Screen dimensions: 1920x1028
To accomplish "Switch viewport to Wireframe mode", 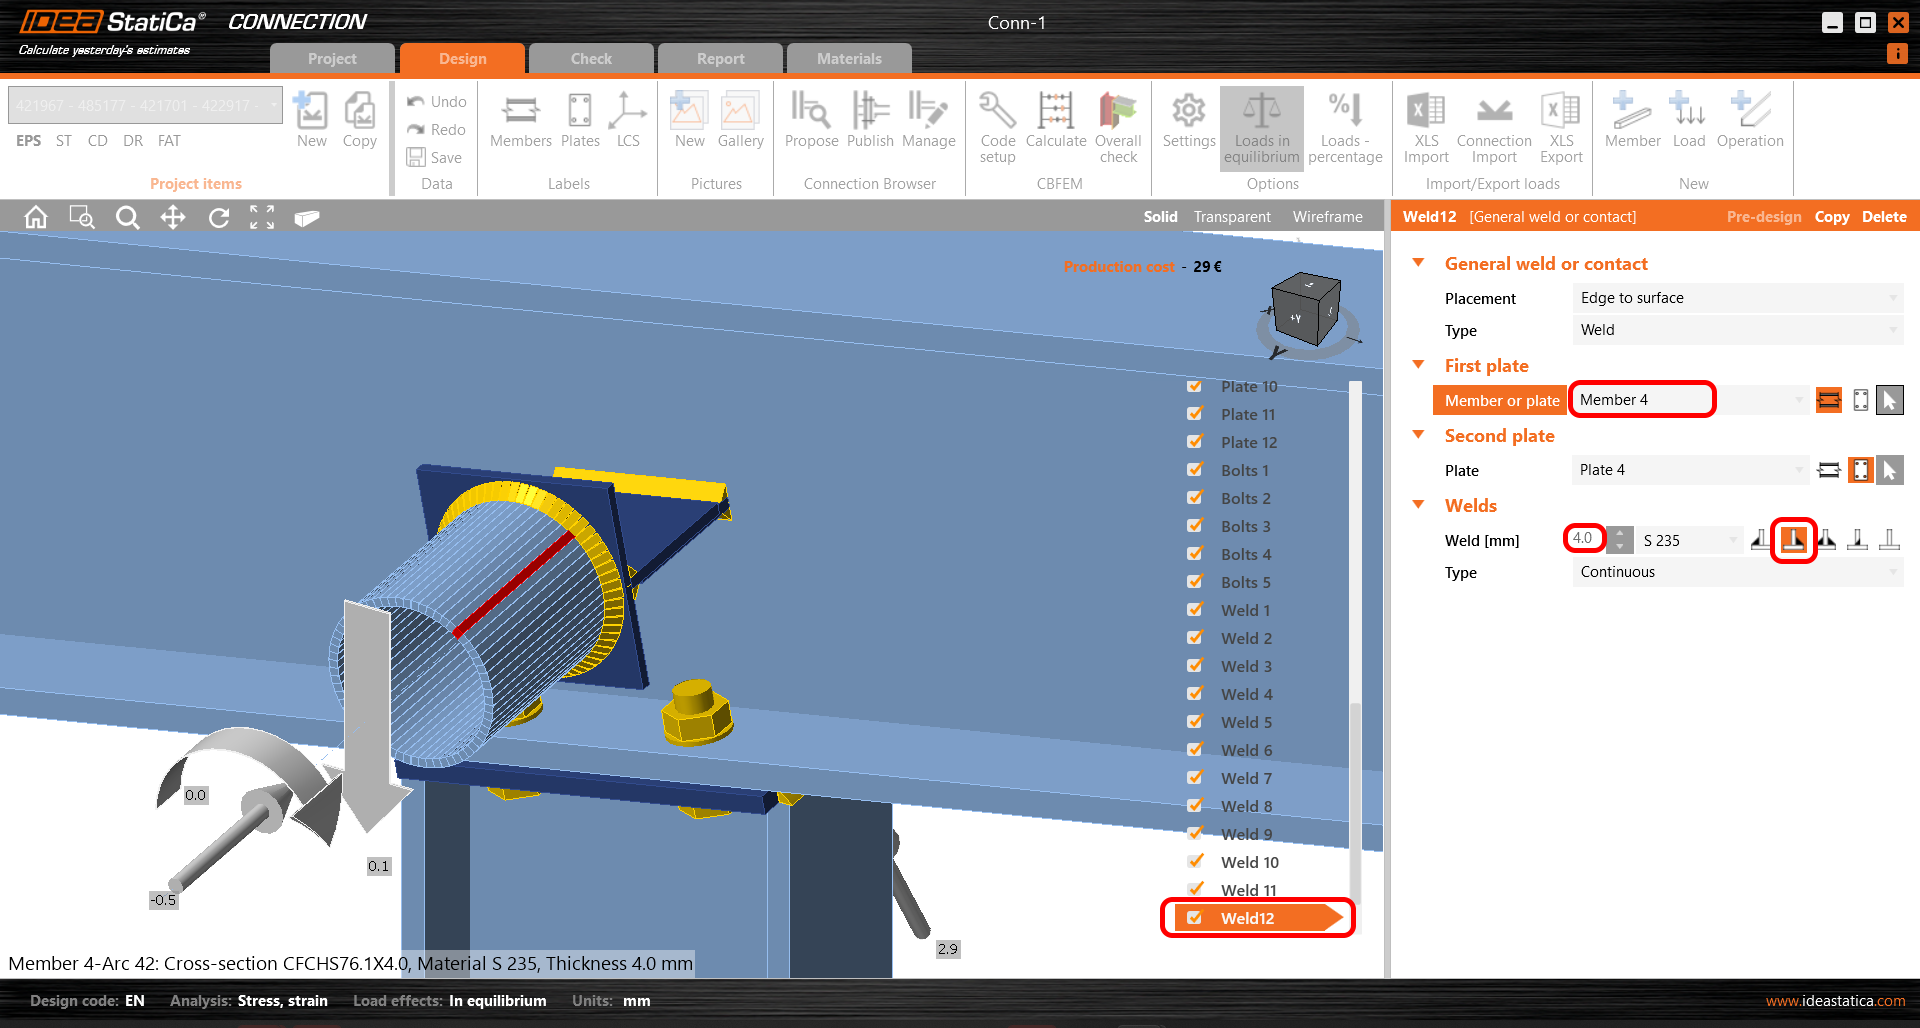I will 1327,216.
